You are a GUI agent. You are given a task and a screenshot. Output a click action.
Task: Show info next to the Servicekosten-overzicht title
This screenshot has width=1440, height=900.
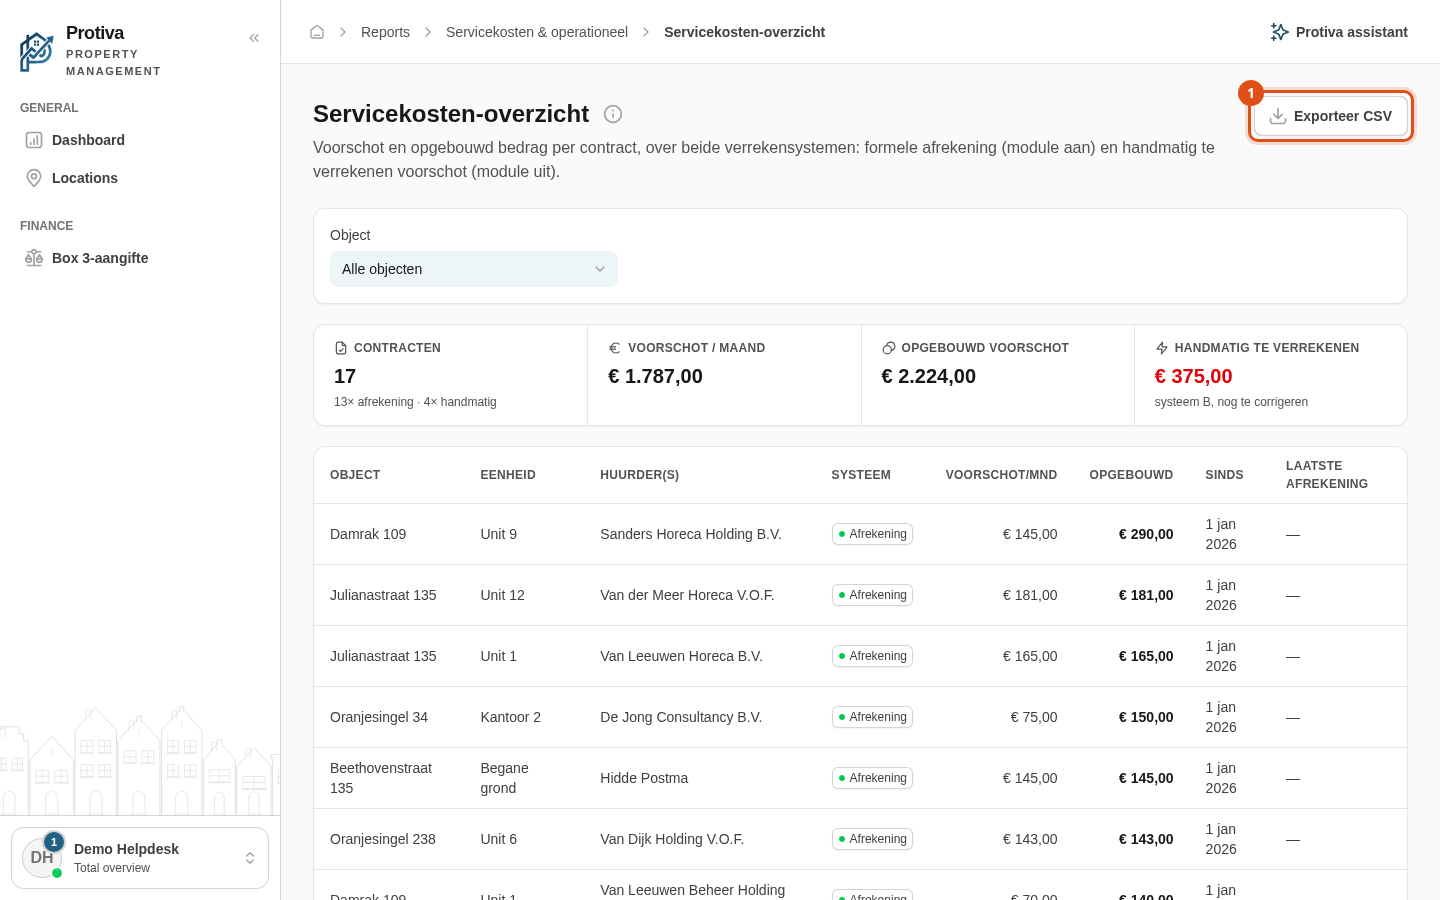[613, 114]
